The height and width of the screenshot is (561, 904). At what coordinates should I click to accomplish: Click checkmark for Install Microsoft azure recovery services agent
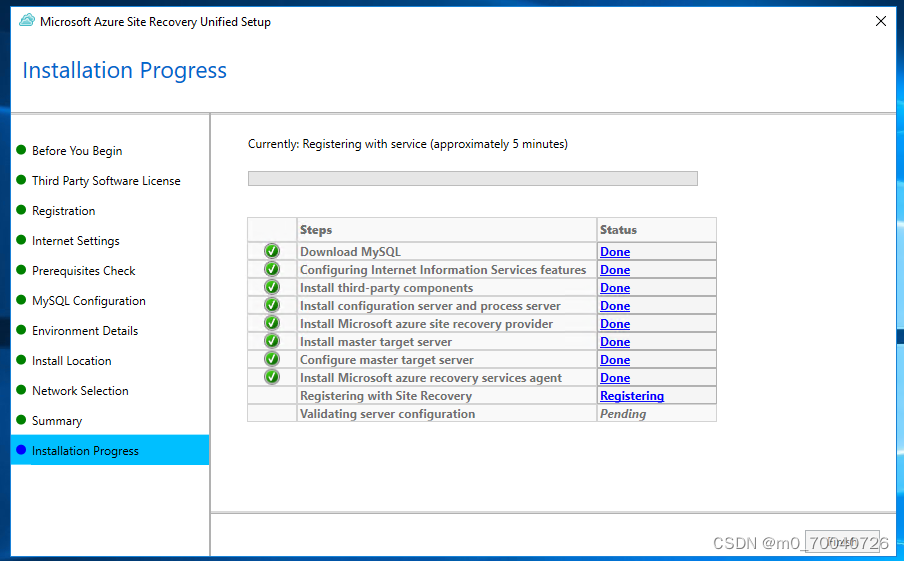pos(272,377)
